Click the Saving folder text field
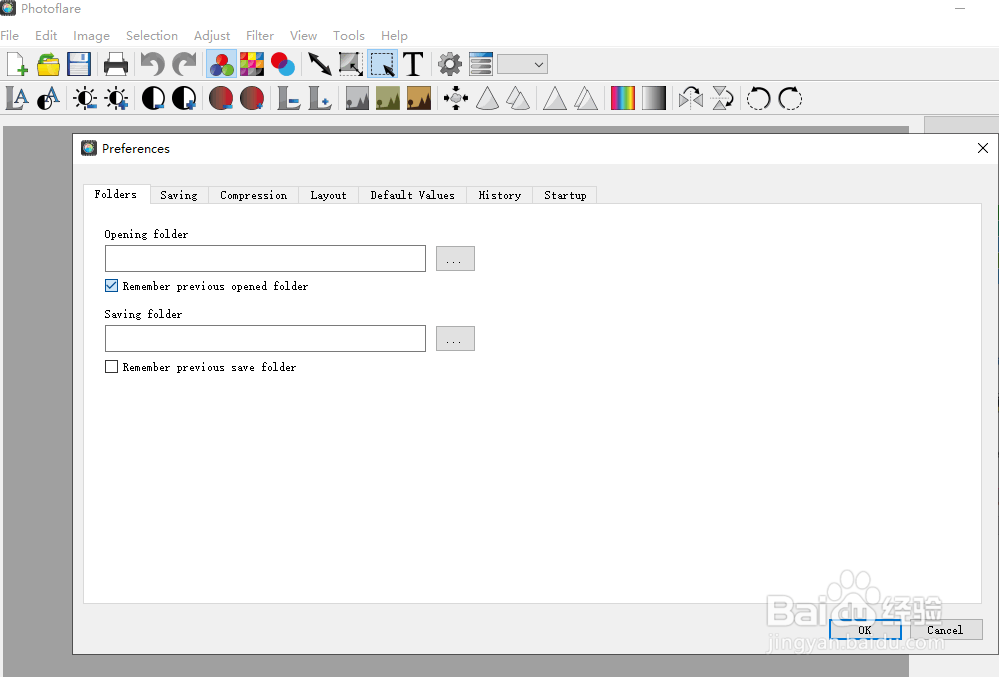The width and height of the screenshot is (999, 677). 265,339
